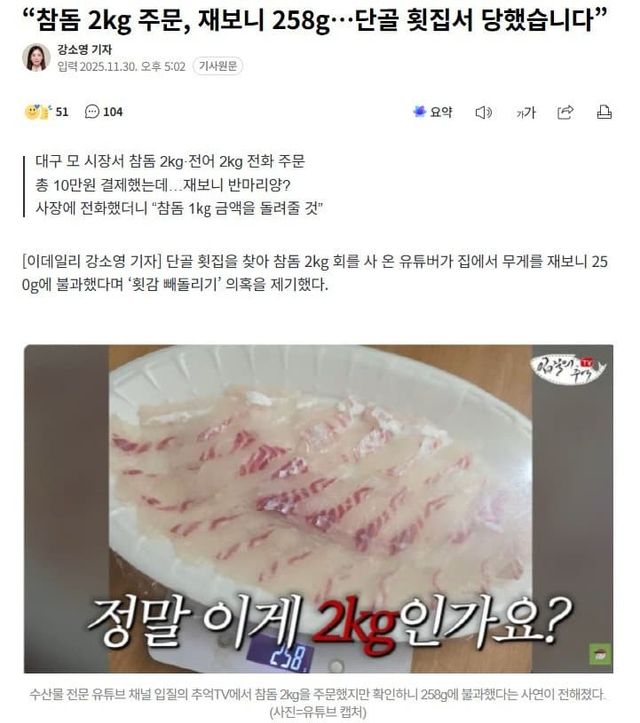
Task: Click the share icon
Action: point(565,112)
